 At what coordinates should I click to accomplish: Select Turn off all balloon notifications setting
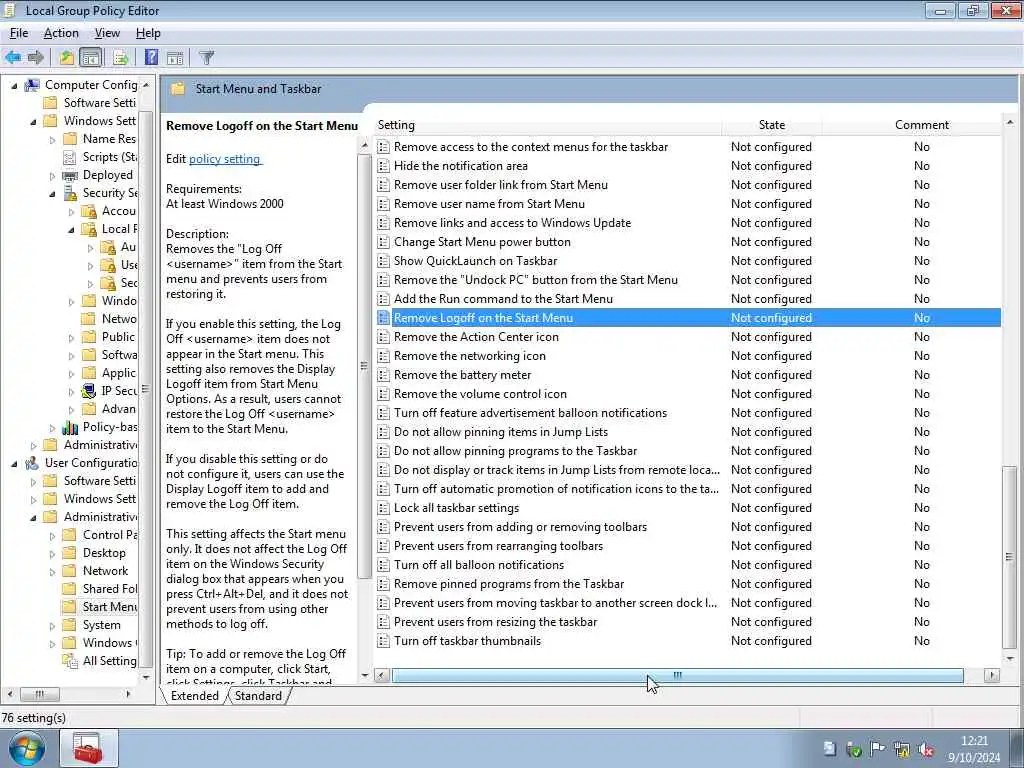click(x=688, y=565)
